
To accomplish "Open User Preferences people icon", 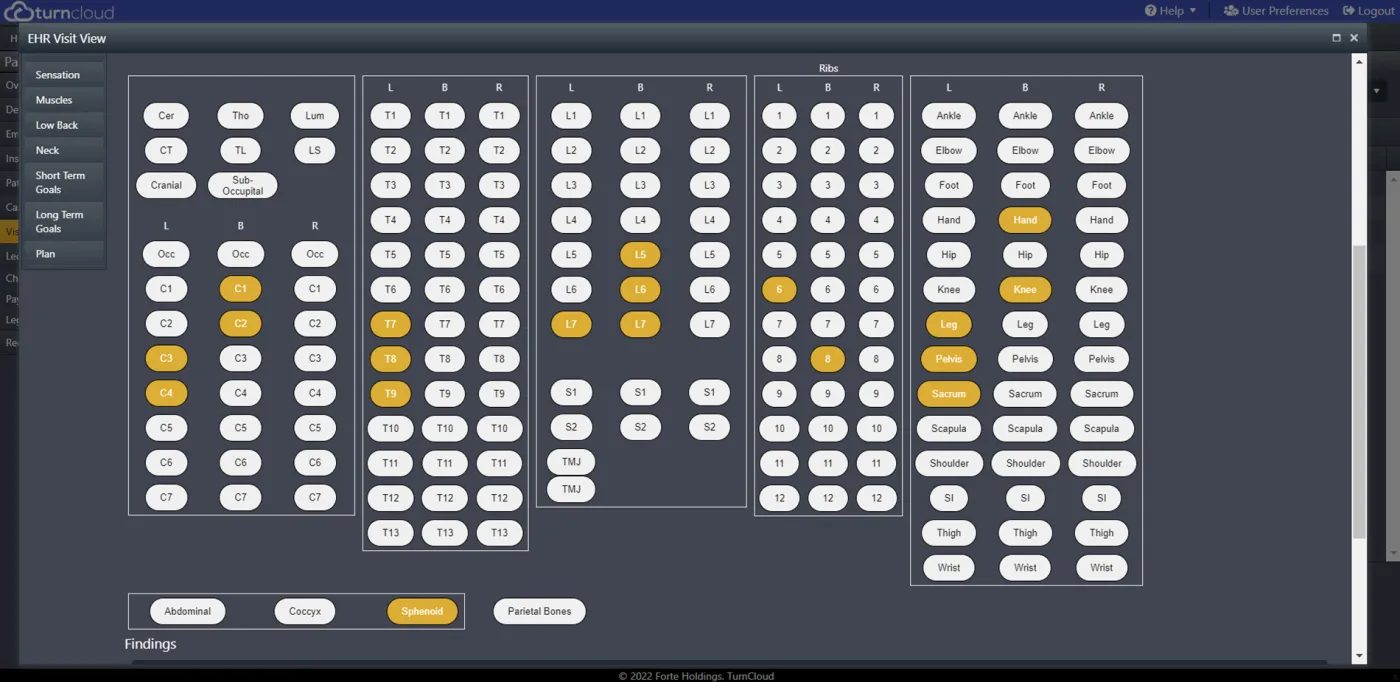I will (1231, 11).
